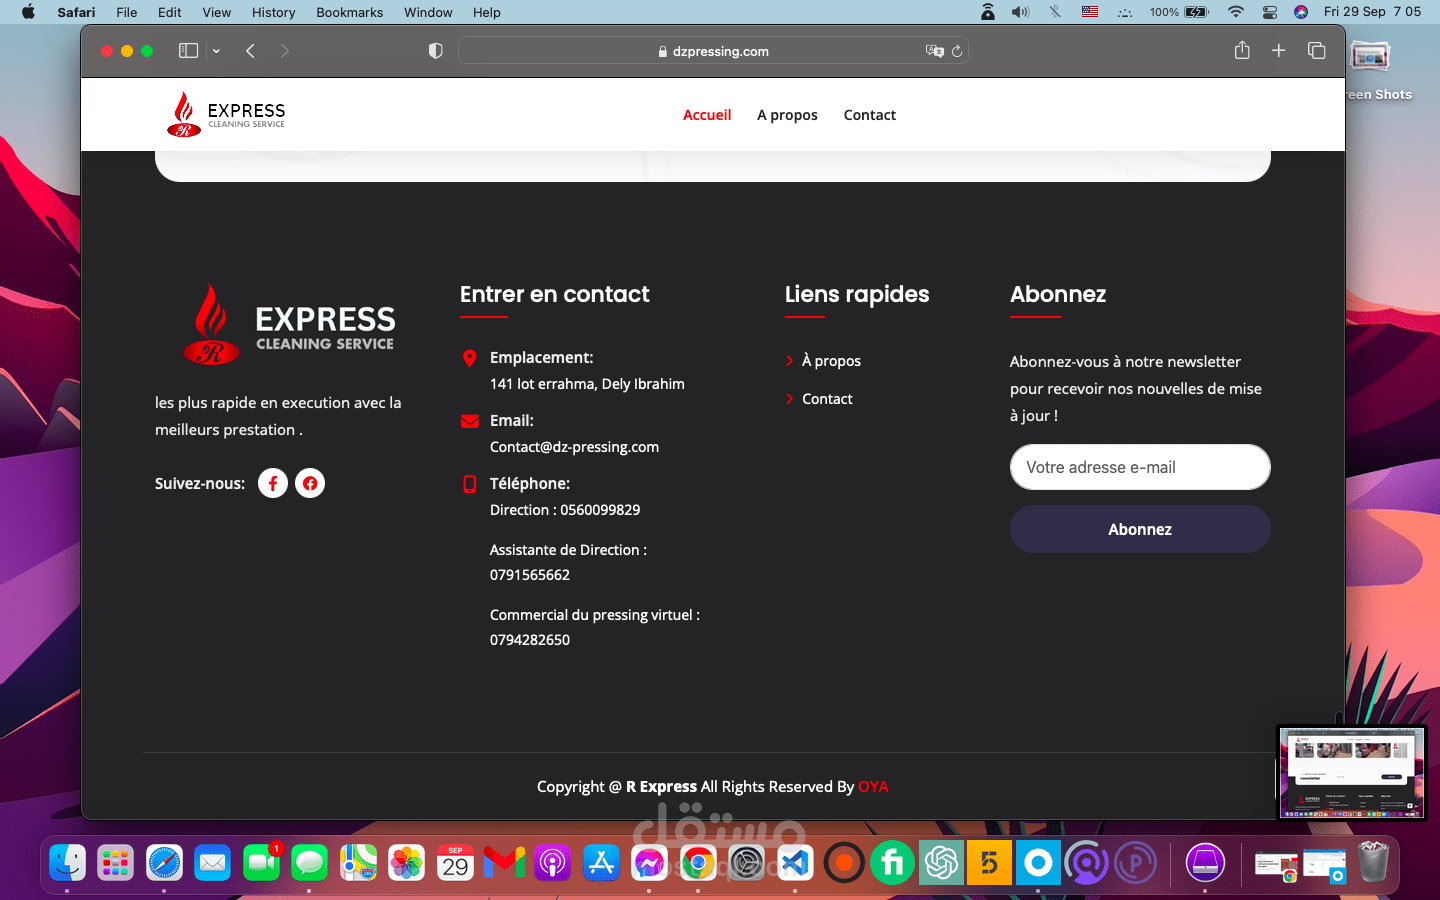
Task: Open Maps from the Dock
Action: (359, 863)
